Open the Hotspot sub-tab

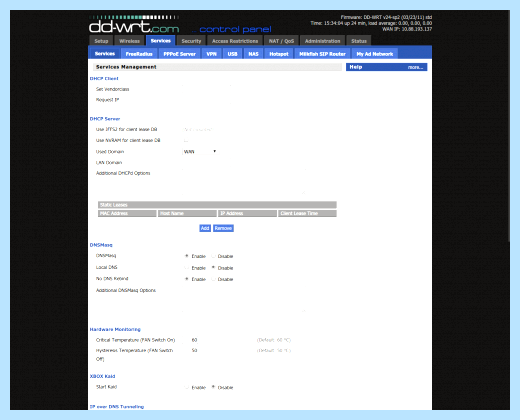(x=279, y=54)
